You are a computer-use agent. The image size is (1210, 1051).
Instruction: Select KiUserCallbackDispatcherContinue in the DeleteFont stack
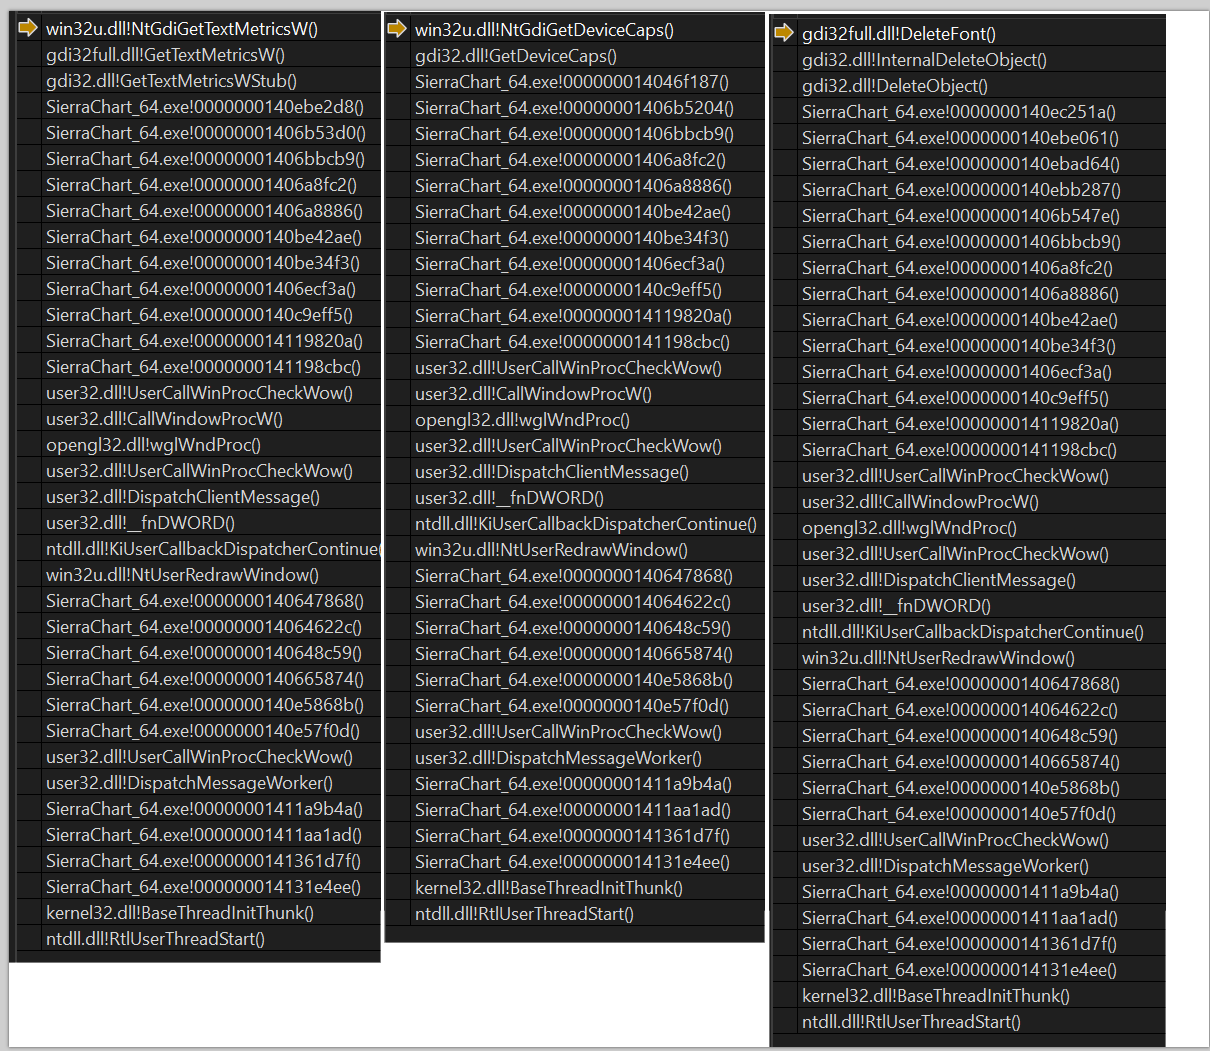pyautogui.click(x=973, y=632)
